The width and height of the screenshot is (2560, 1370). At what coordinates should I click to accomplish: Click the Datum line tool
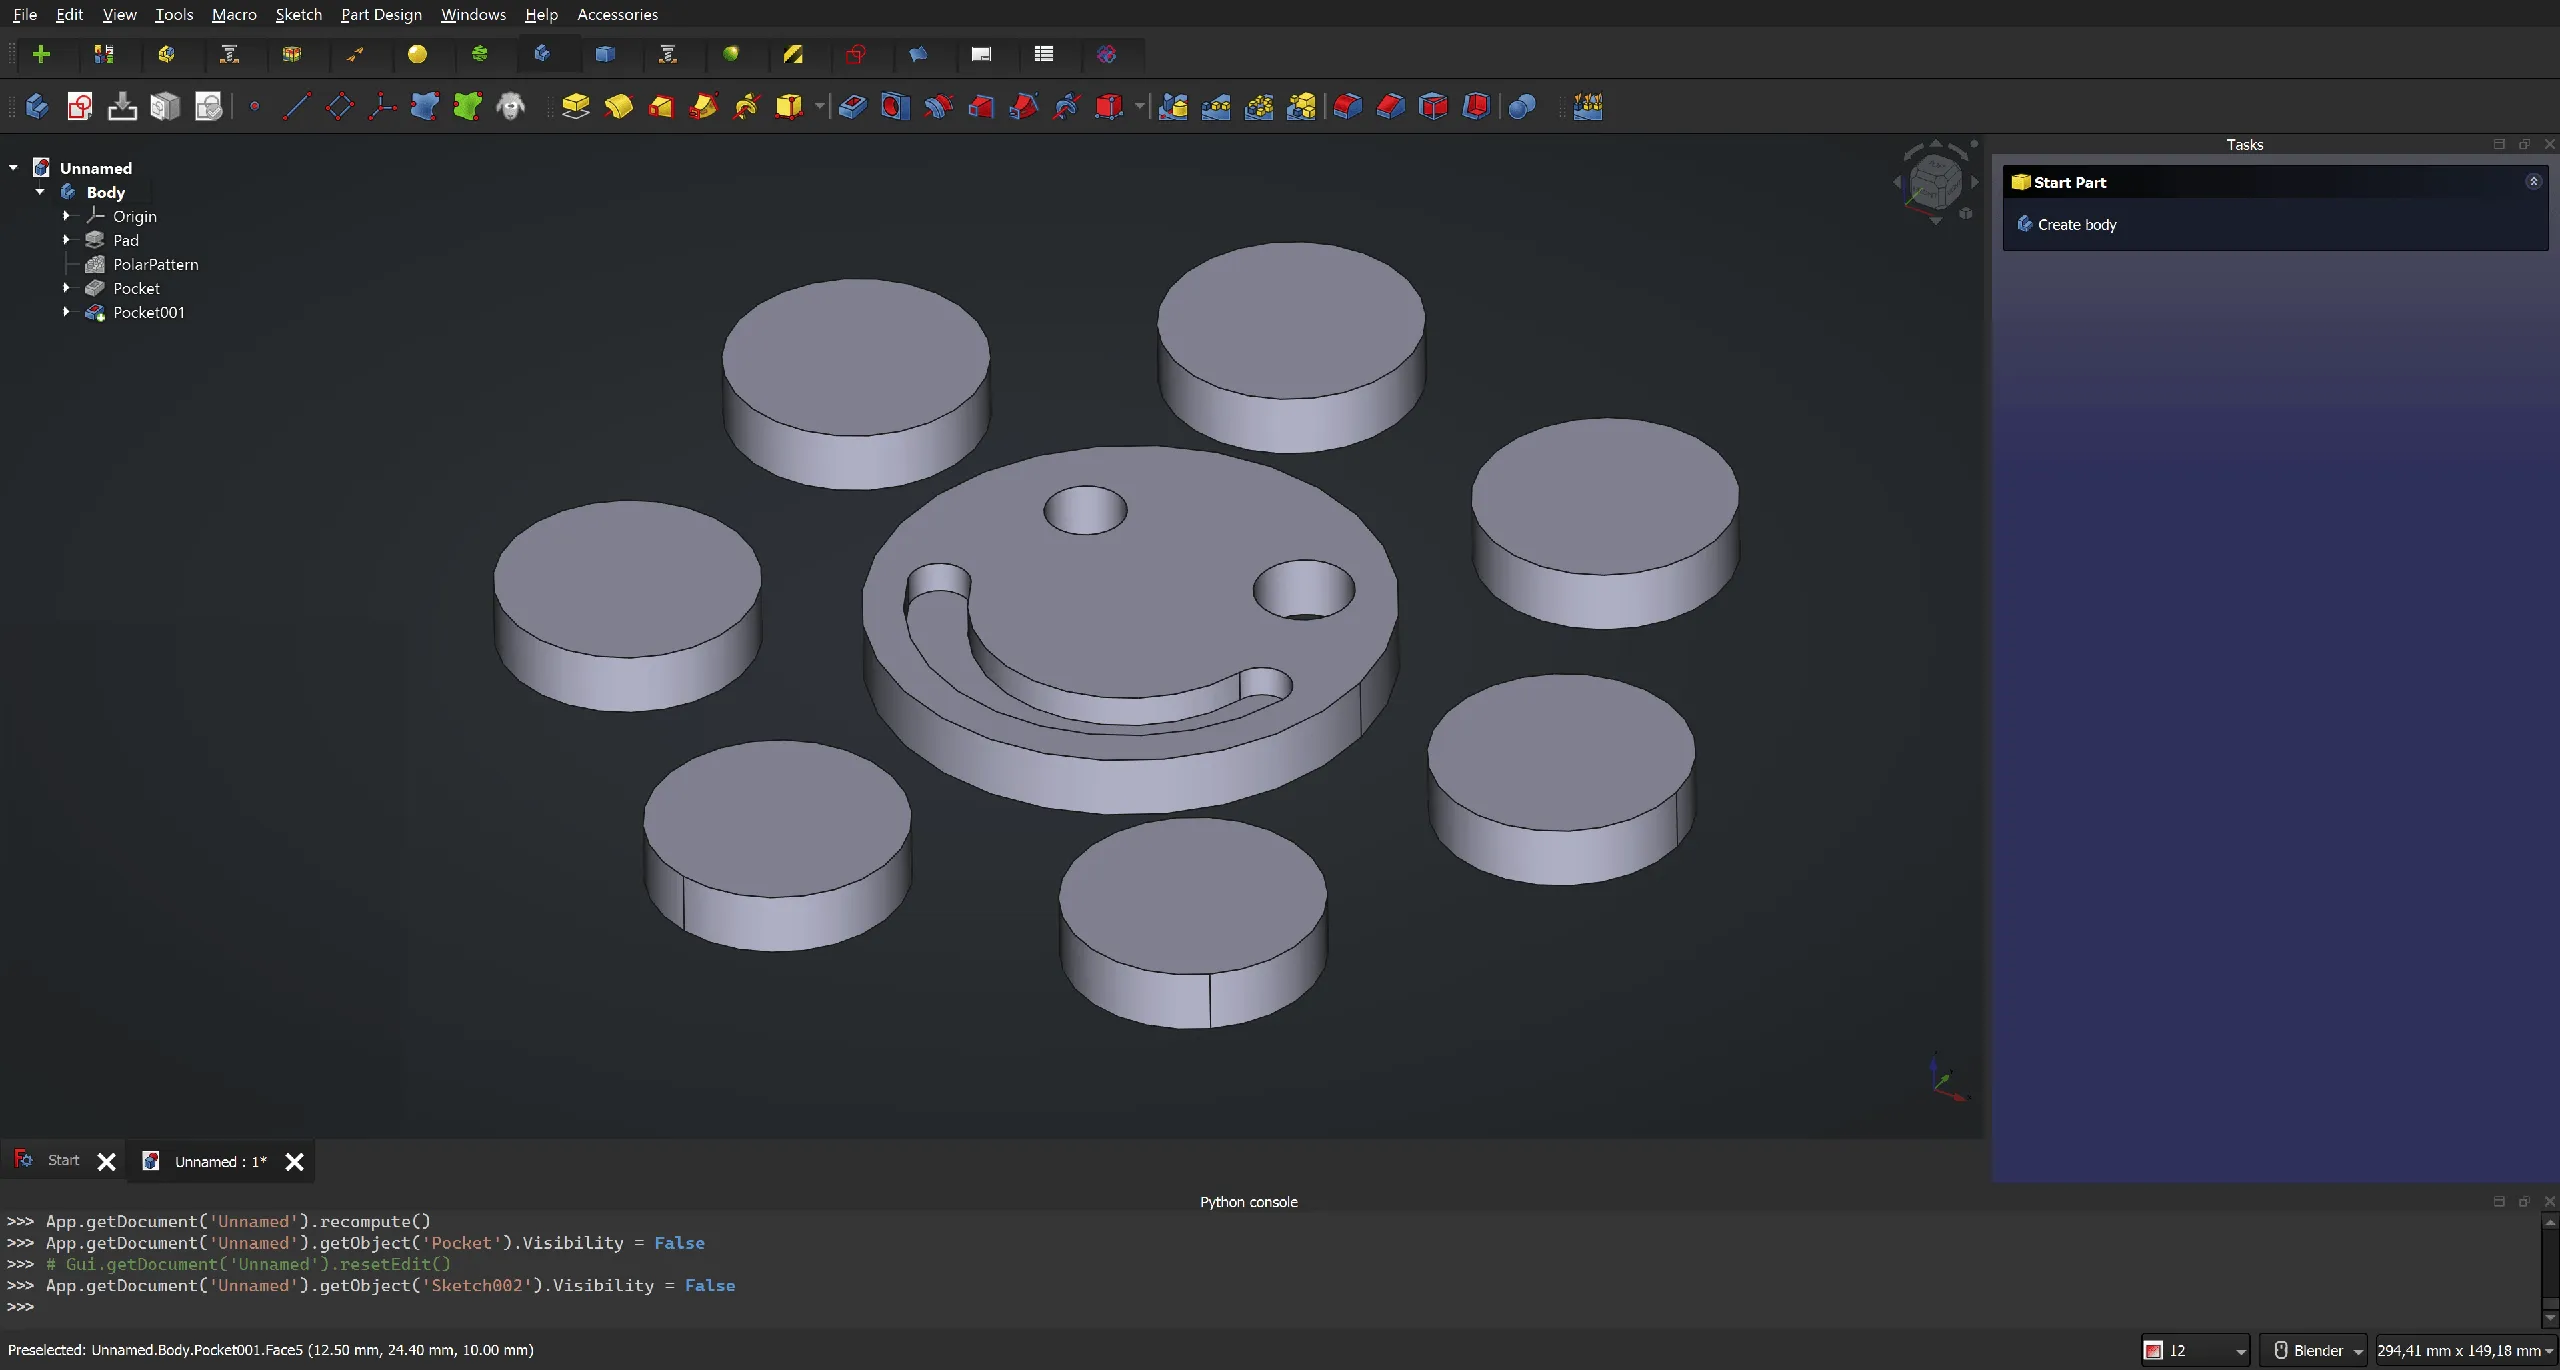coord(296,106)
